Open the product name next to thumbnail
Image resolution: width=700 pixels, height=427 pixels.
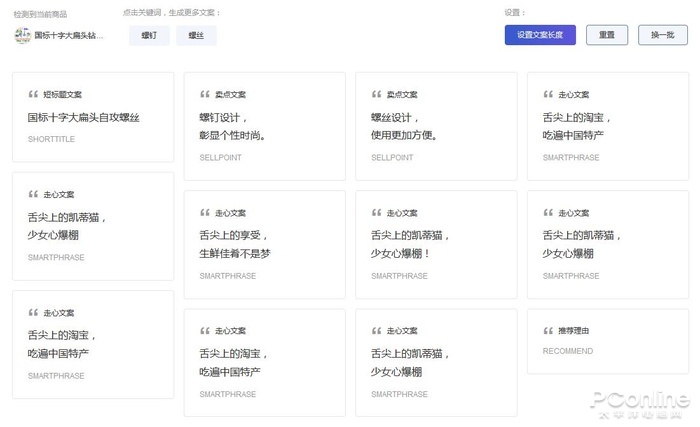pos(68,35)
